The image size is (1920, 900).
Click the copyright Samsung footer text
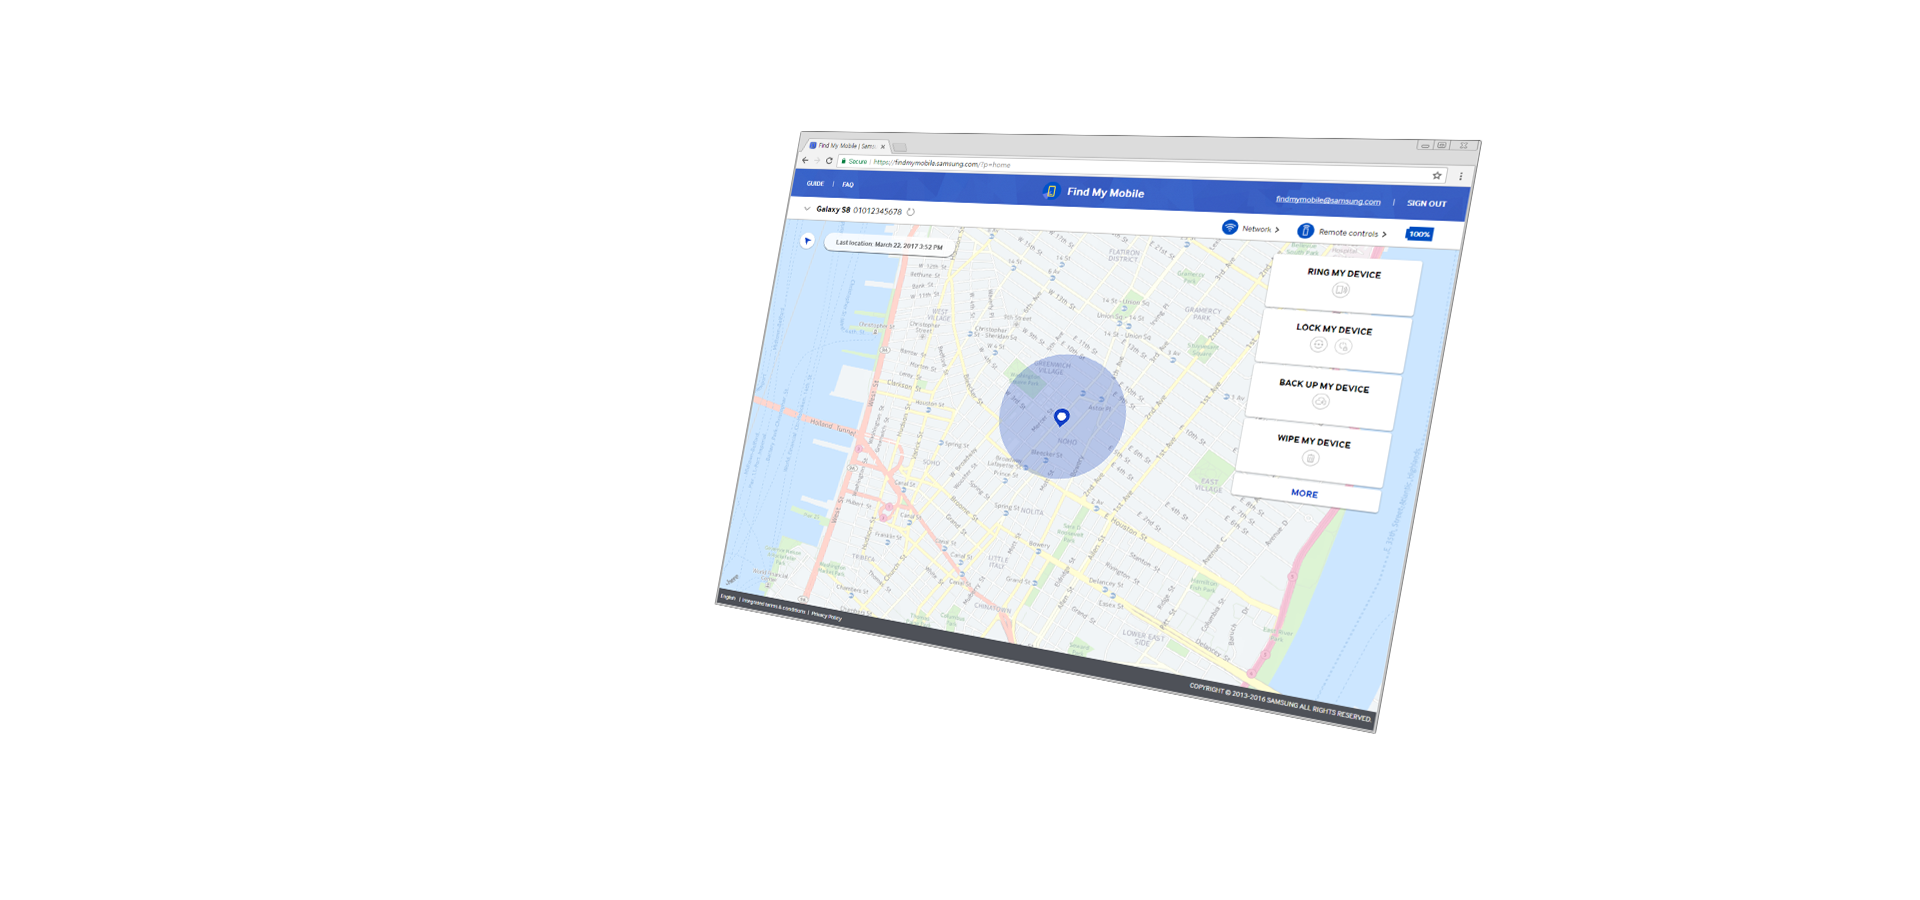click(1280, 702)
